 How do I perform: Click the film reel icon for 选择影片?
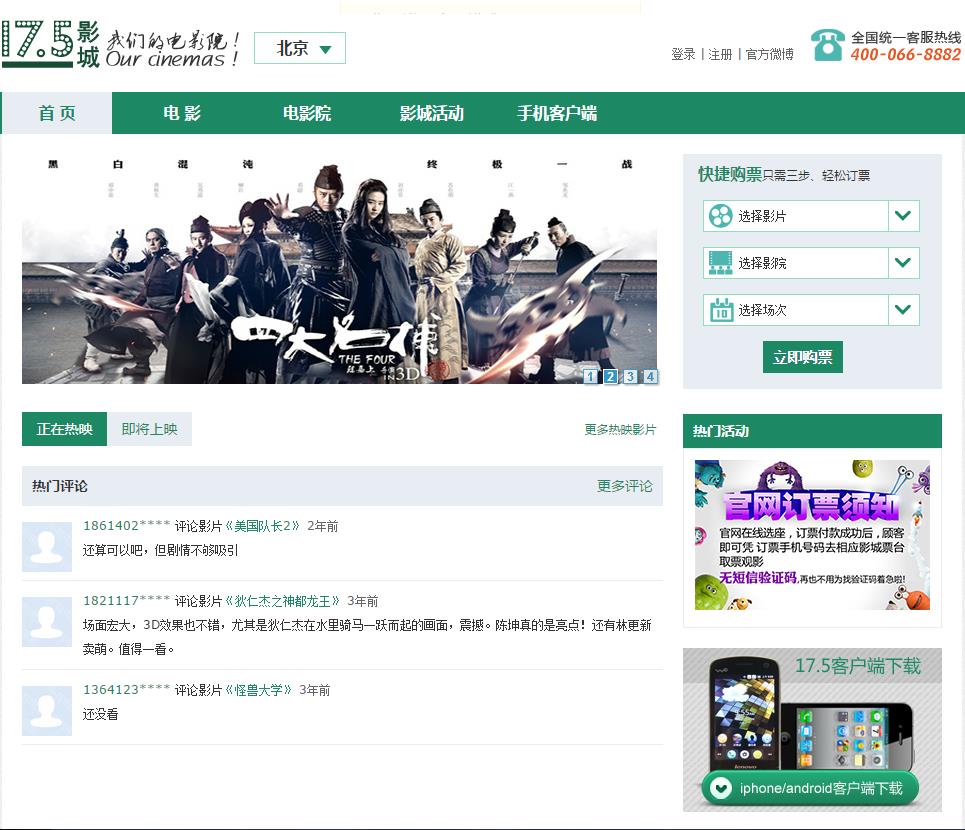point(720,216)
